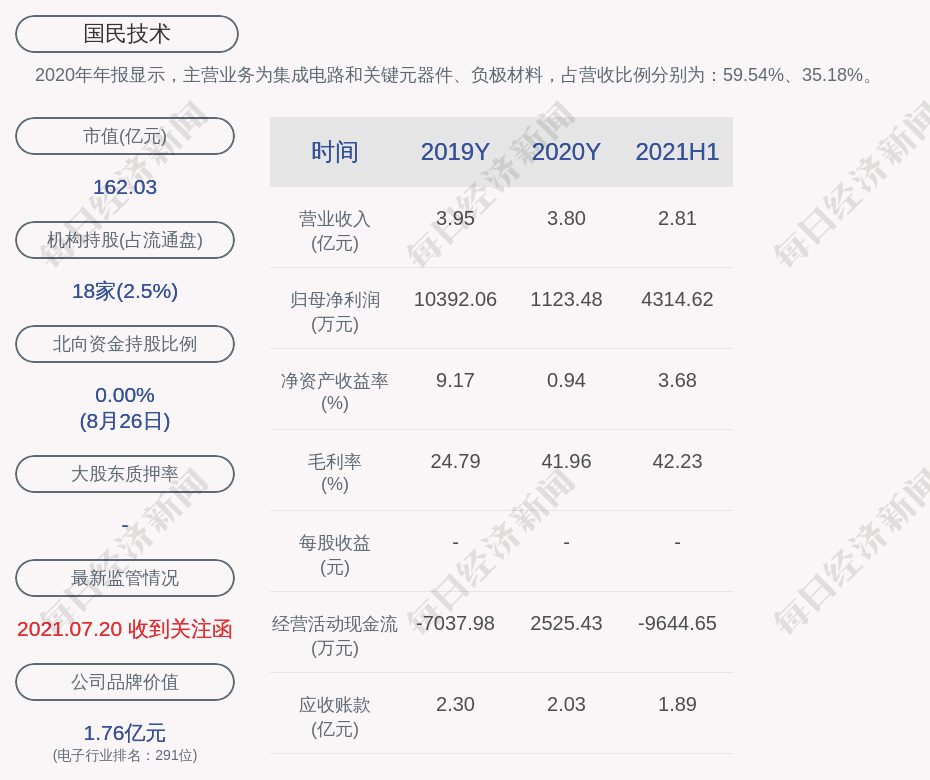Click receivables value 2.30
Screen dimensions: 930x780
[x=455, y=704]
